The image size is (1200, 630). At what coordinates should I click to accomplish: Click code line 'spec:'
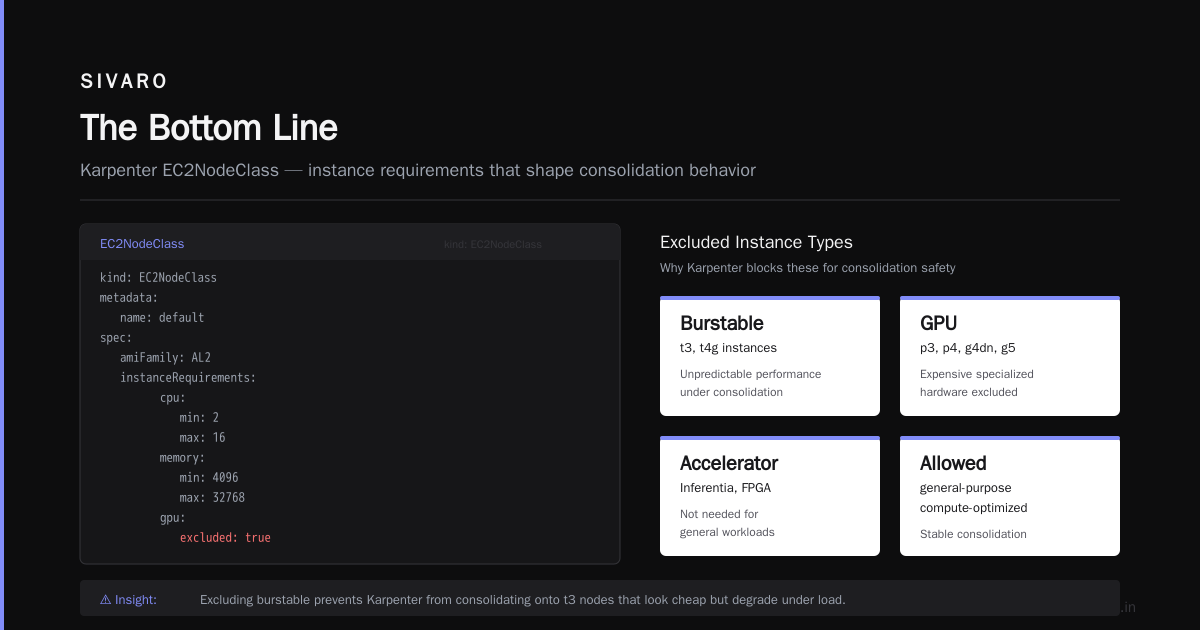pos(116,337)
